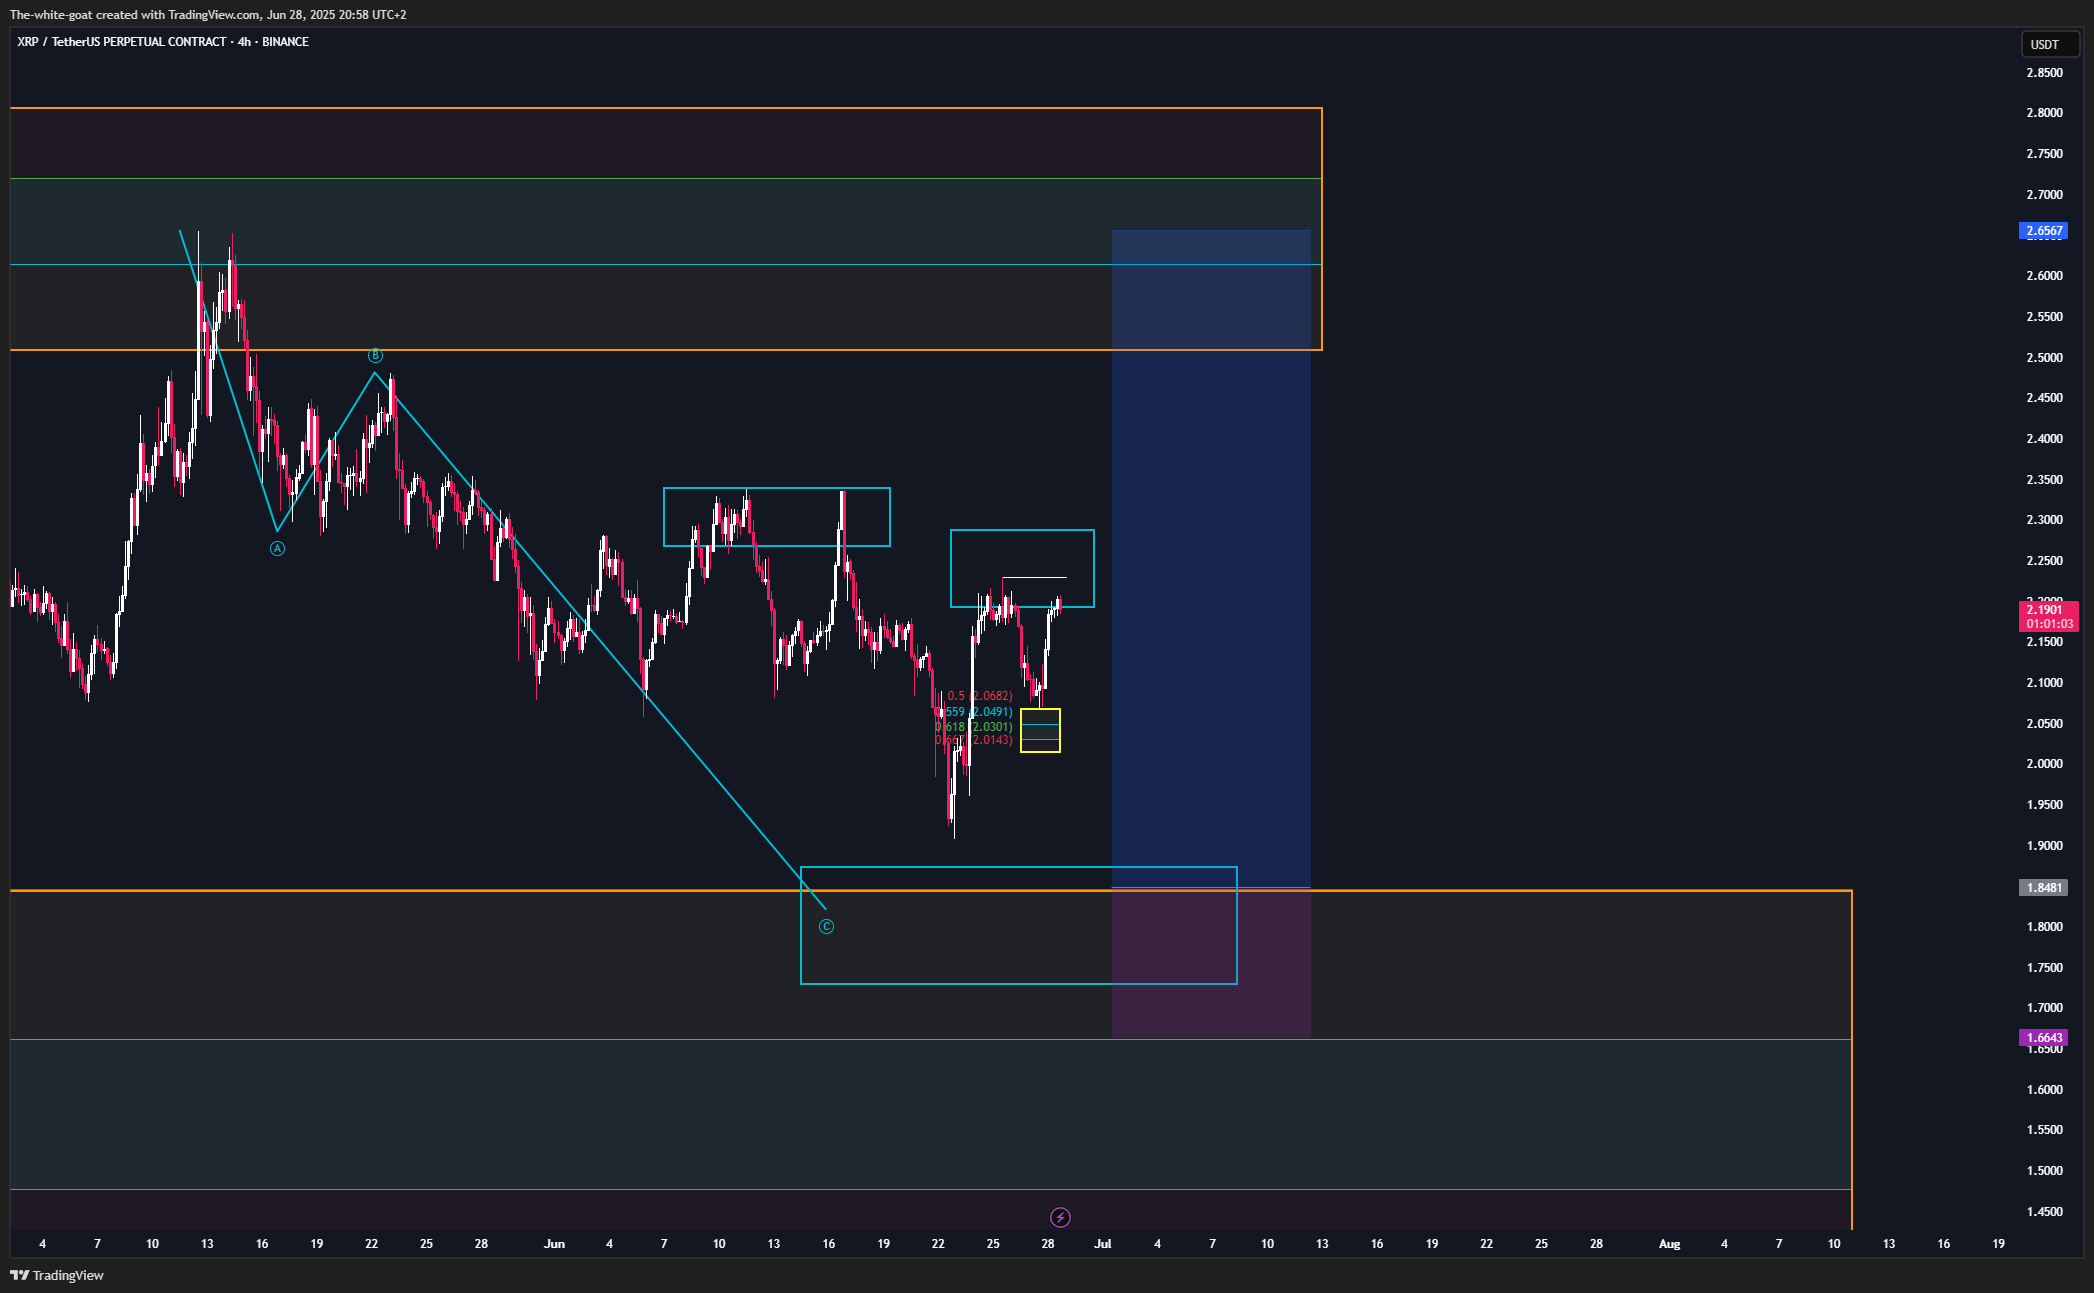Click the 1.7500 price axis label

[x=2044, y=968]
